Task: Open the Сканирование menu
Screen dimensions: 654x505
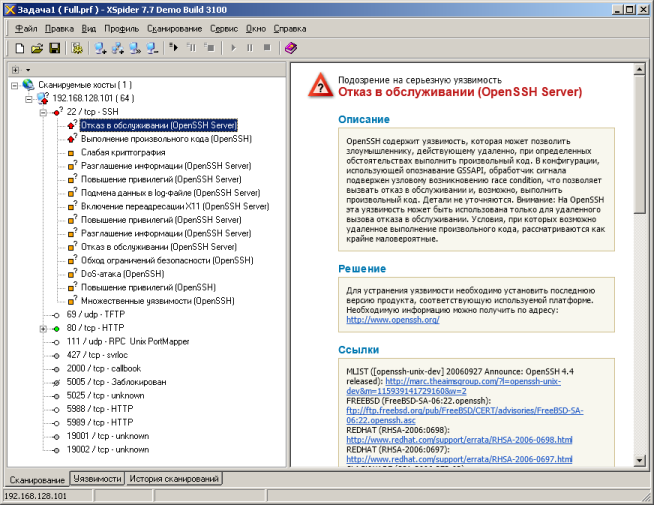Action: click(174, 29)
